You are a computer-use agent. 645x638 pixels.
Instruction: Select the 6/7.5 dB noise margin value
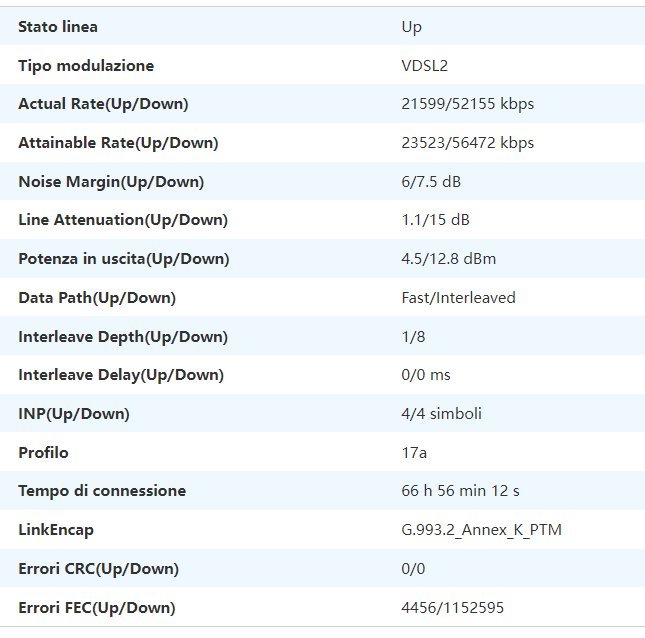(x=431, y=182)
